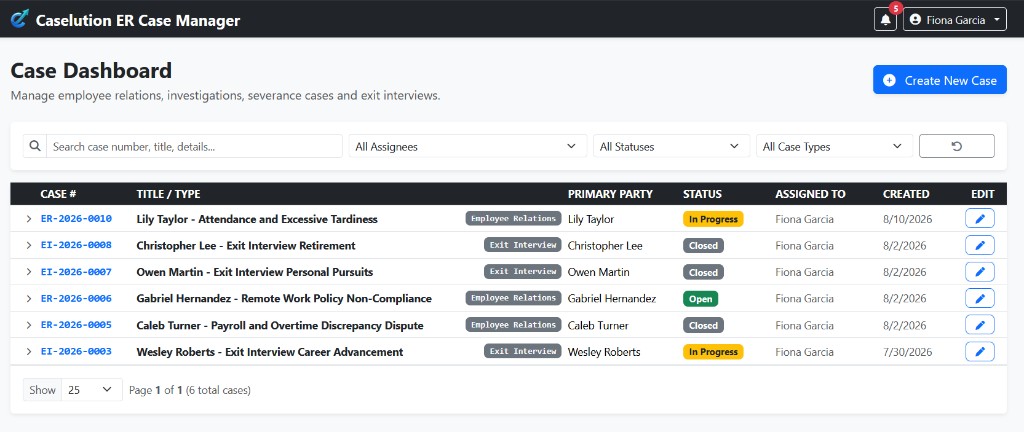The width and height of the screenshot is (1024, 432).
Task: Expand the EI-2026-0008 case row
Action: (29, 245)
